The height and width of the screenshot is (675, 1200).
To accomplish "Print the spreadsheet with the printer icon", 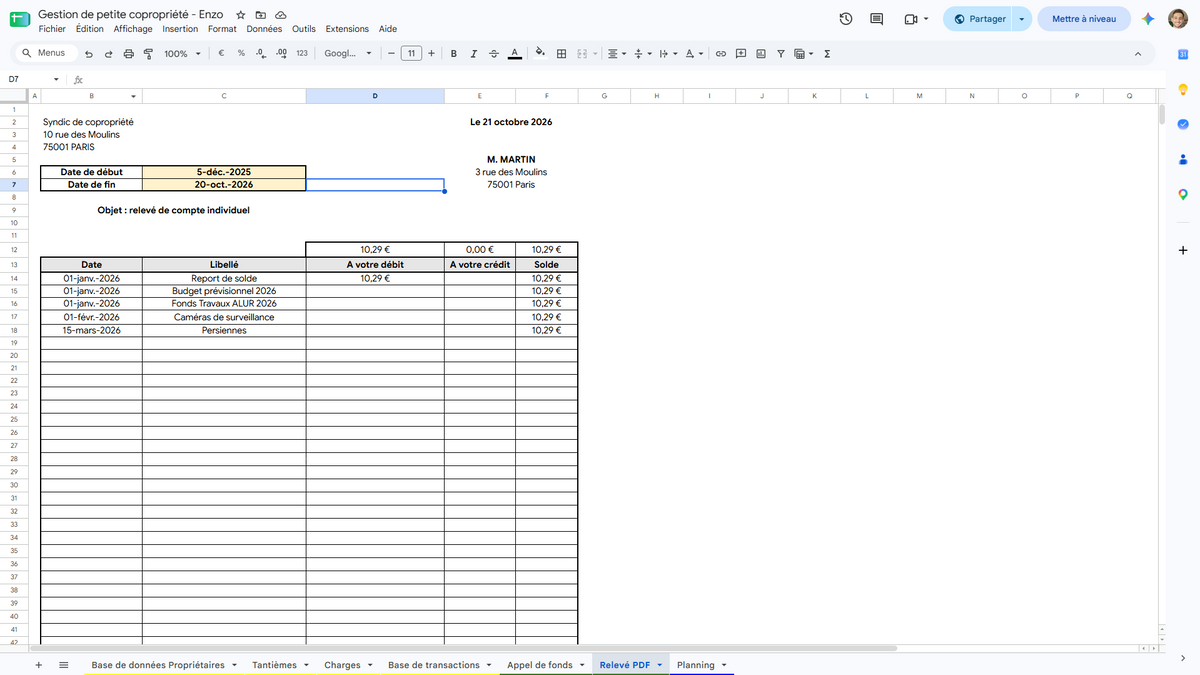I will 128,53.
